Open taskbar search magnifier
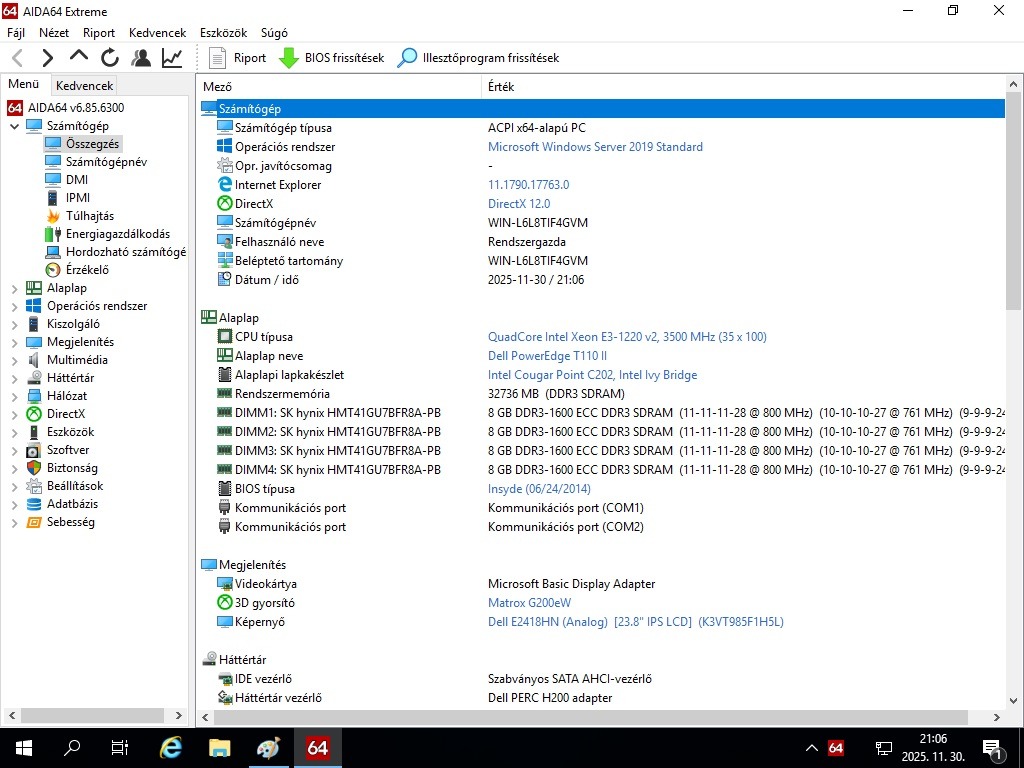The image size is (1024, 768). click(x=72, y=748)
